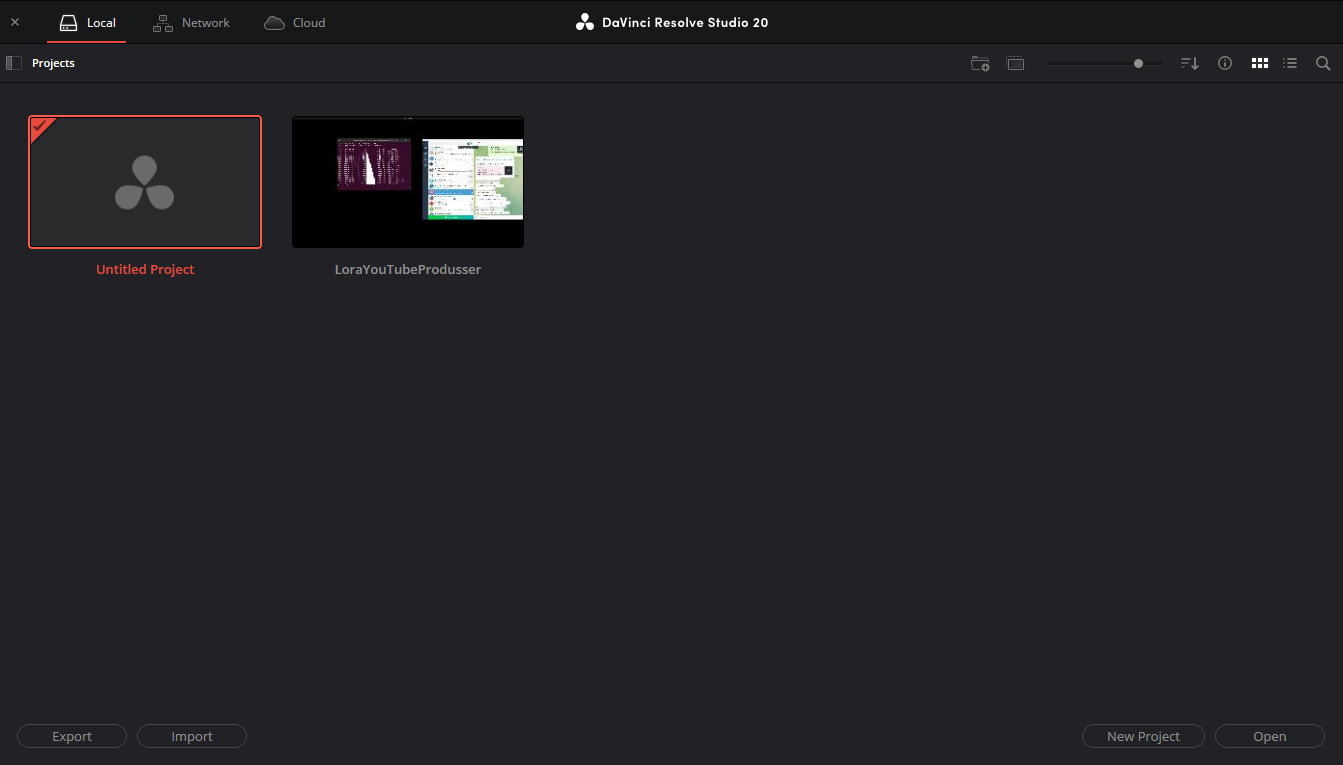Image resolution: width=1343 pixels, height=765 pixels.
Task: Click the thumbnail size slider handle
Action: pyautogui.click(x=1138, y=63)
